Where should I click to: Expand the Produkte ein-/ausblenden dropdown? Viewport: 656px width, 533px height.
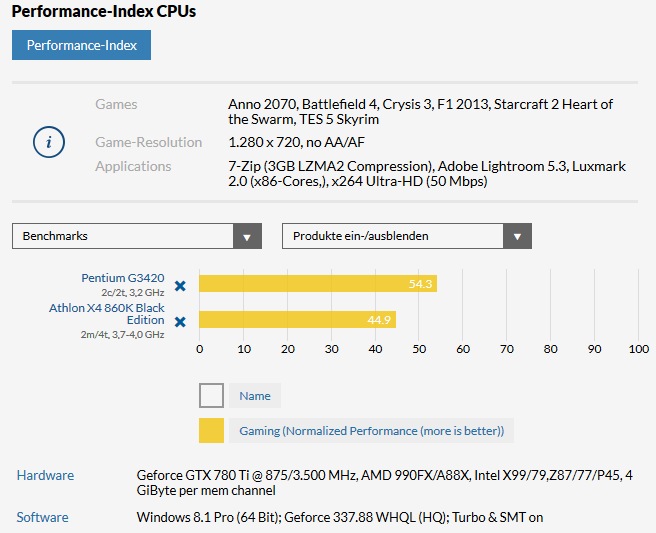(407, 236)
